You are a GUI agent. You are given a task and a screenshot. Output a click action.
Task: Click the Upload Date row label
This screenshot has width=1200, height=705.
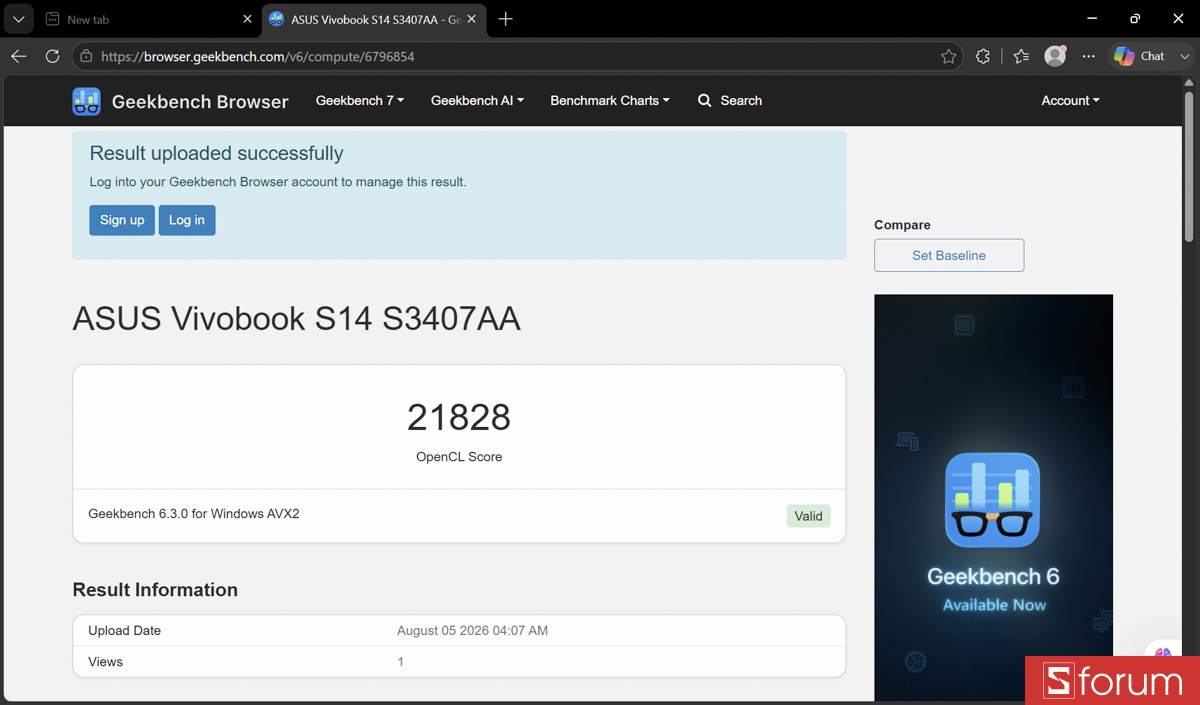124,631
